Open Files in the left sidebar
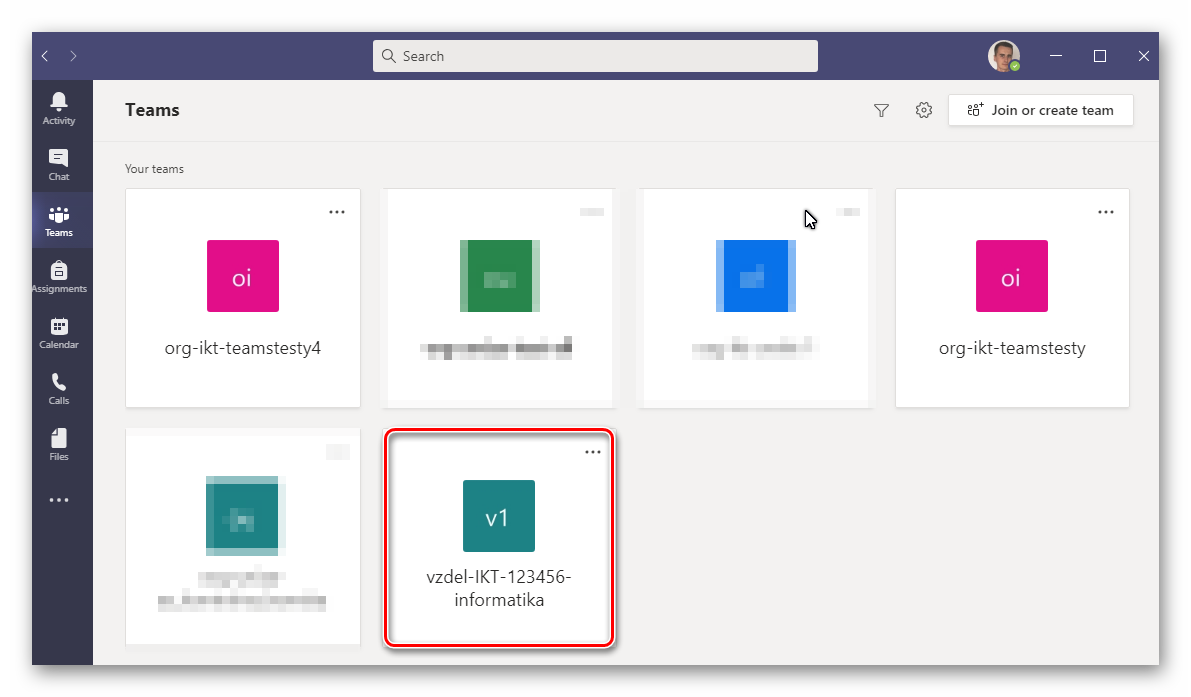The height and width of the screenshot is (697, 1191). pos(59,444)
